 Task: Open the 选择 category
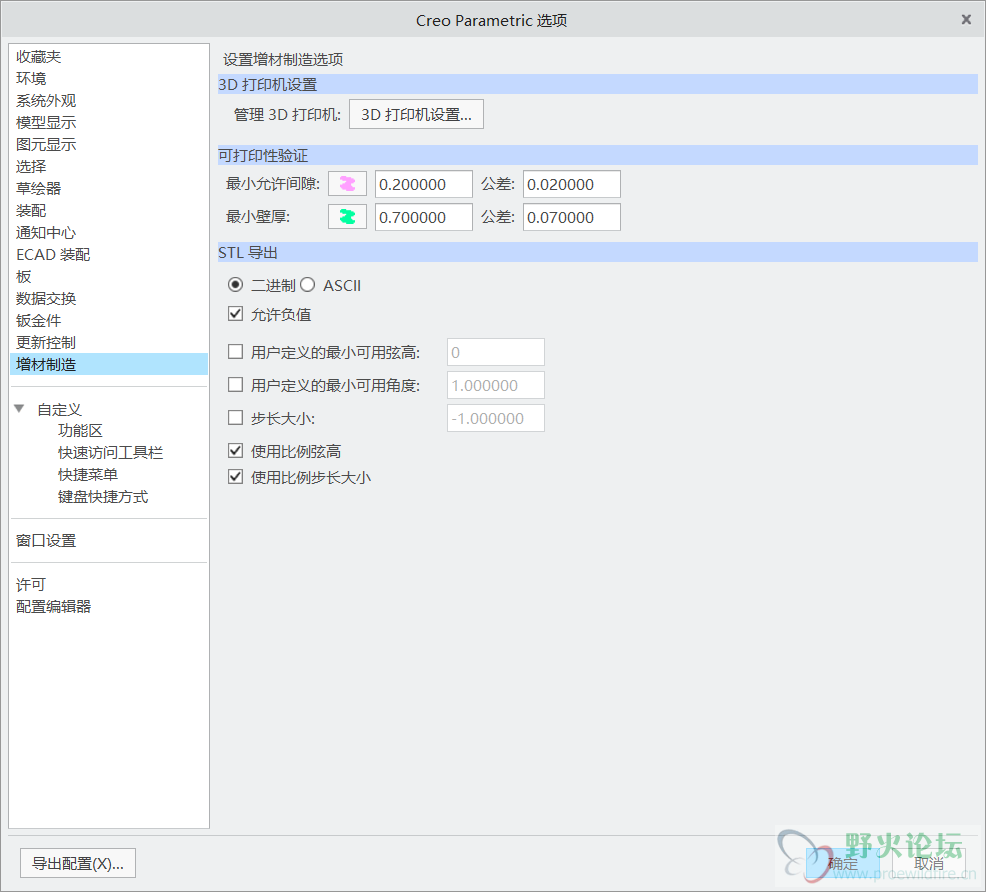pyautogui.click(x=109, y=167)
